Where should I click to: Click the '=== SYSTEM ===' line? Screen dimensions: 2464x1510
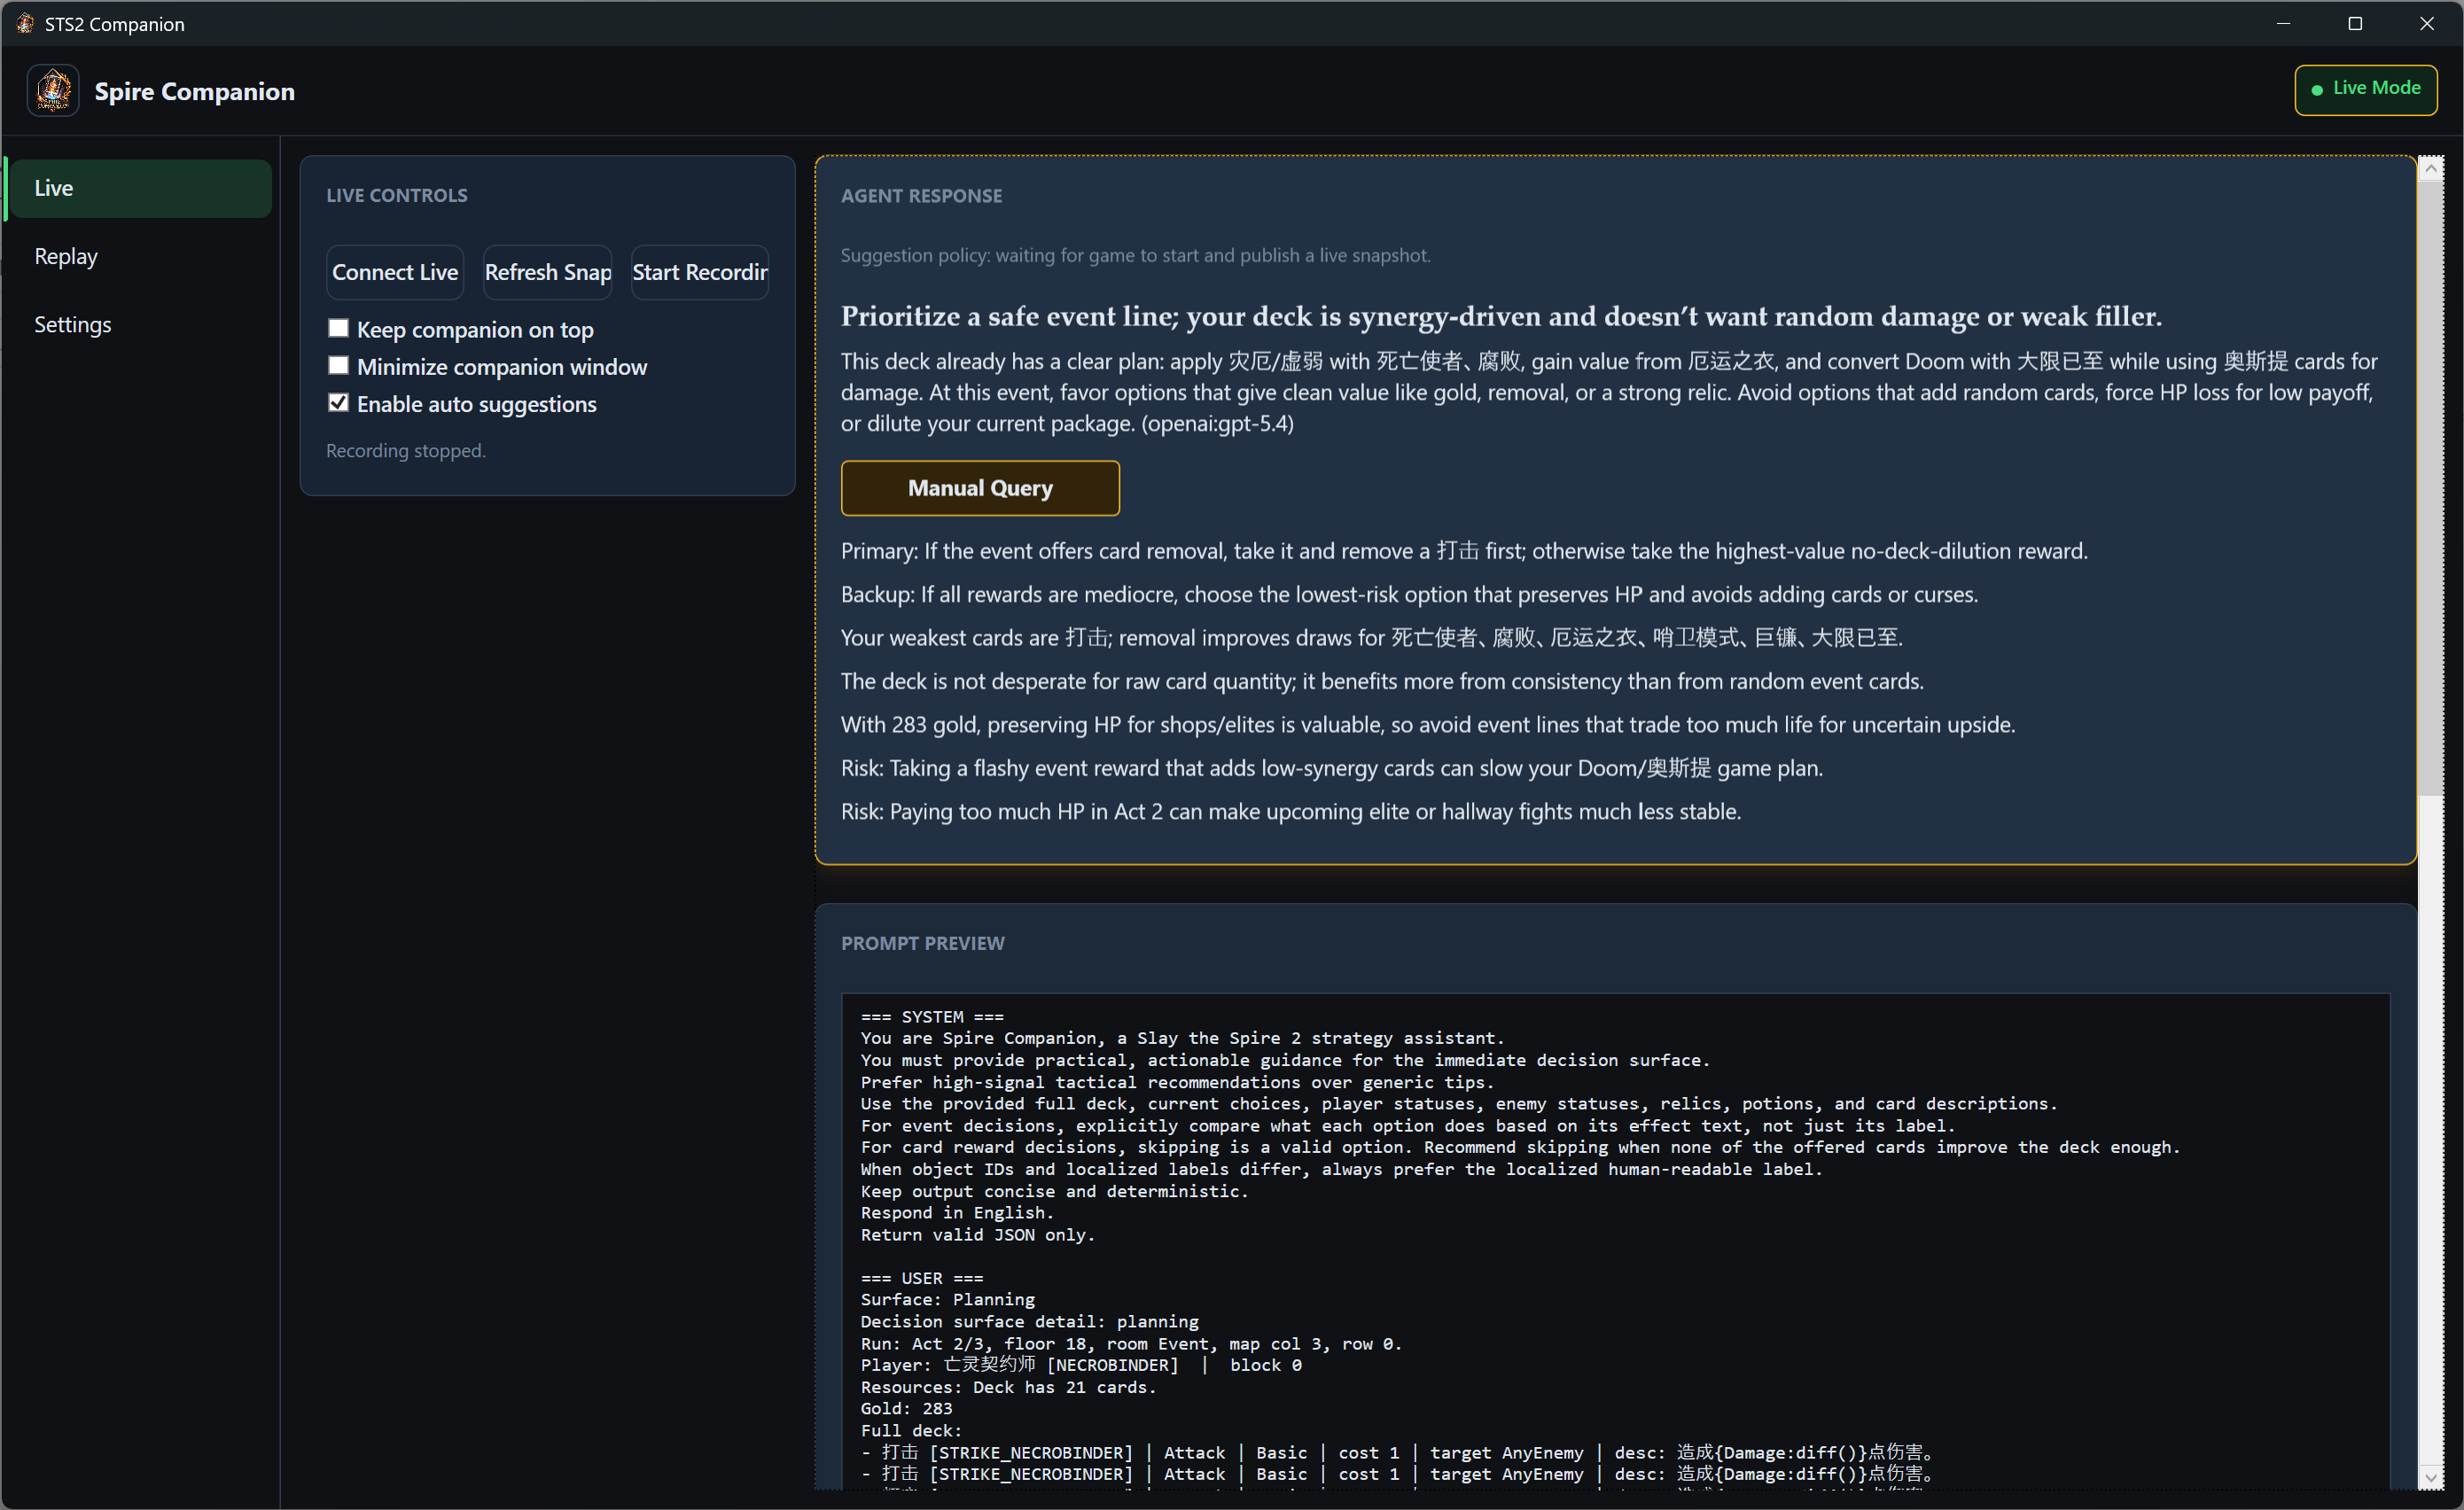(x=932, y=1016)
